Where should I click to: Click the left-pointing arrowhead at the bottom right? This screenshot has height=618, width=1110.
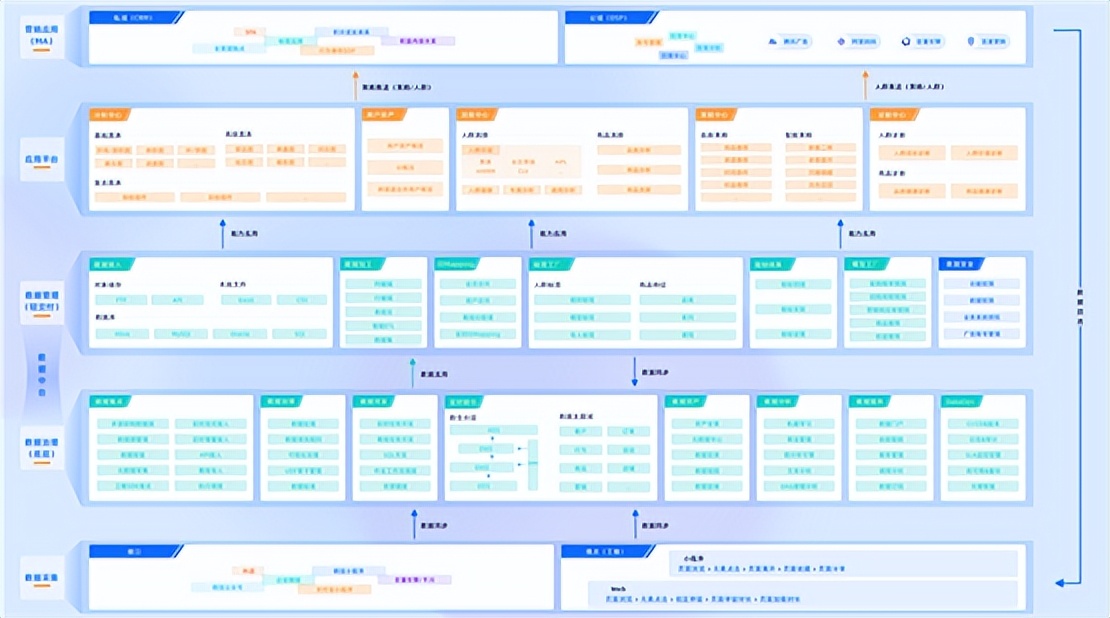pyautogui.click(x=1062, y=582)
